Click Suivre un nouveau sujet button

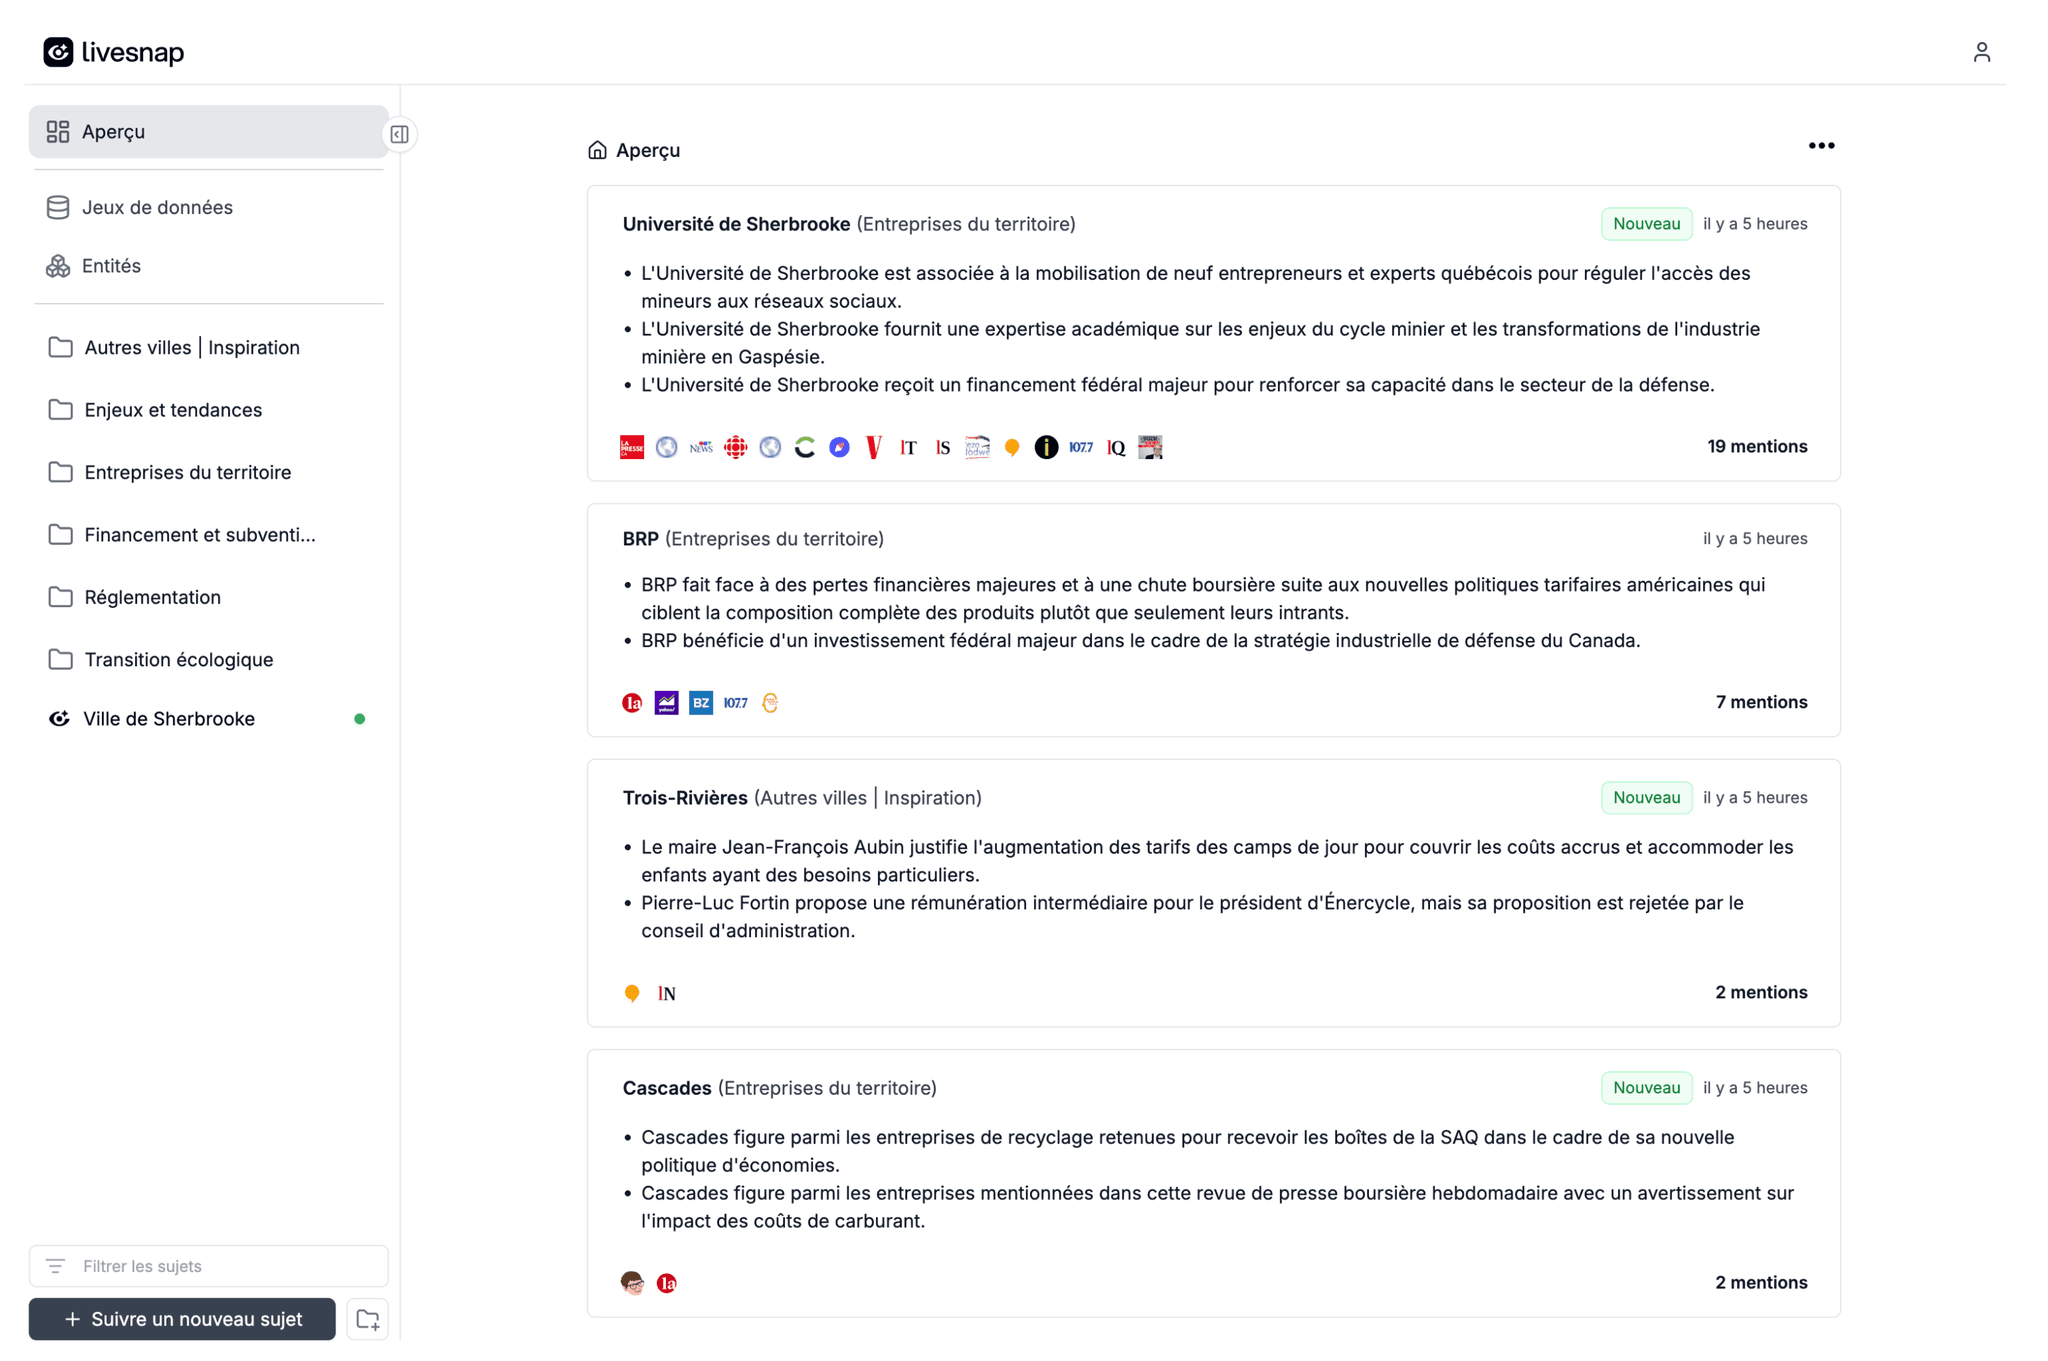click(x=182, y=1320)
